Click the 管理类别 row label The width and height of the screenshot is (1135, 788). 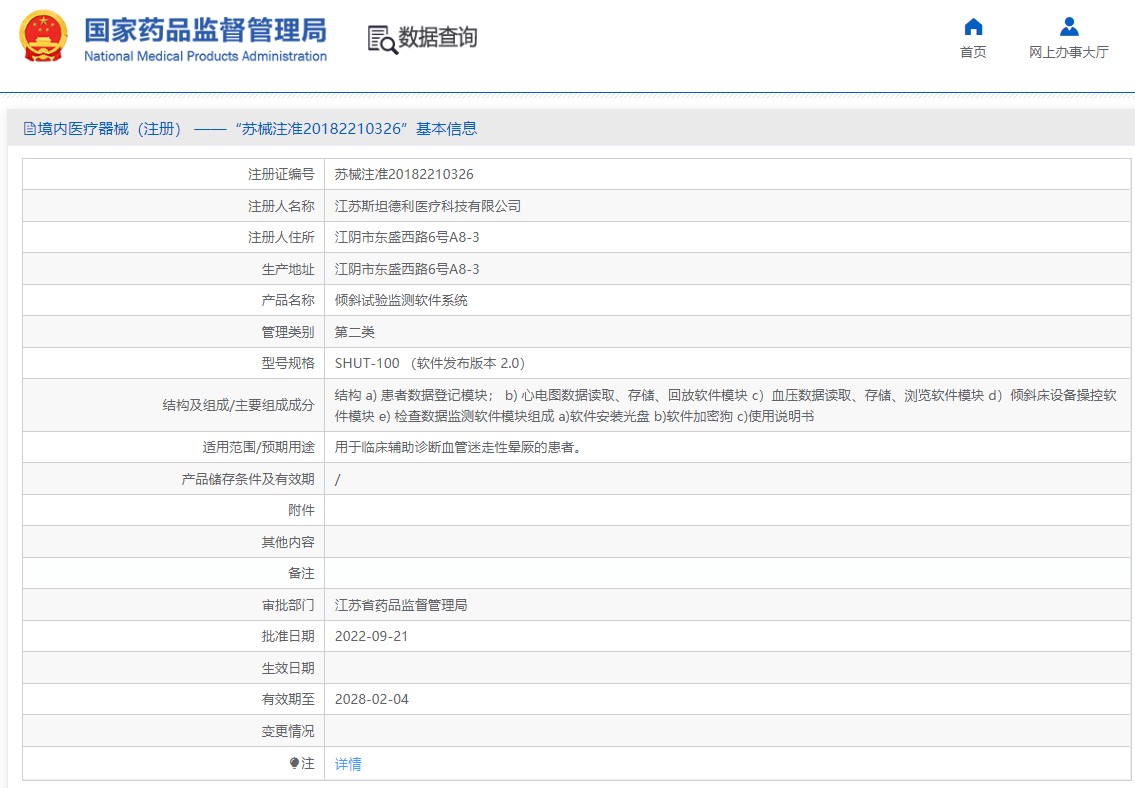tap(288, 332)
